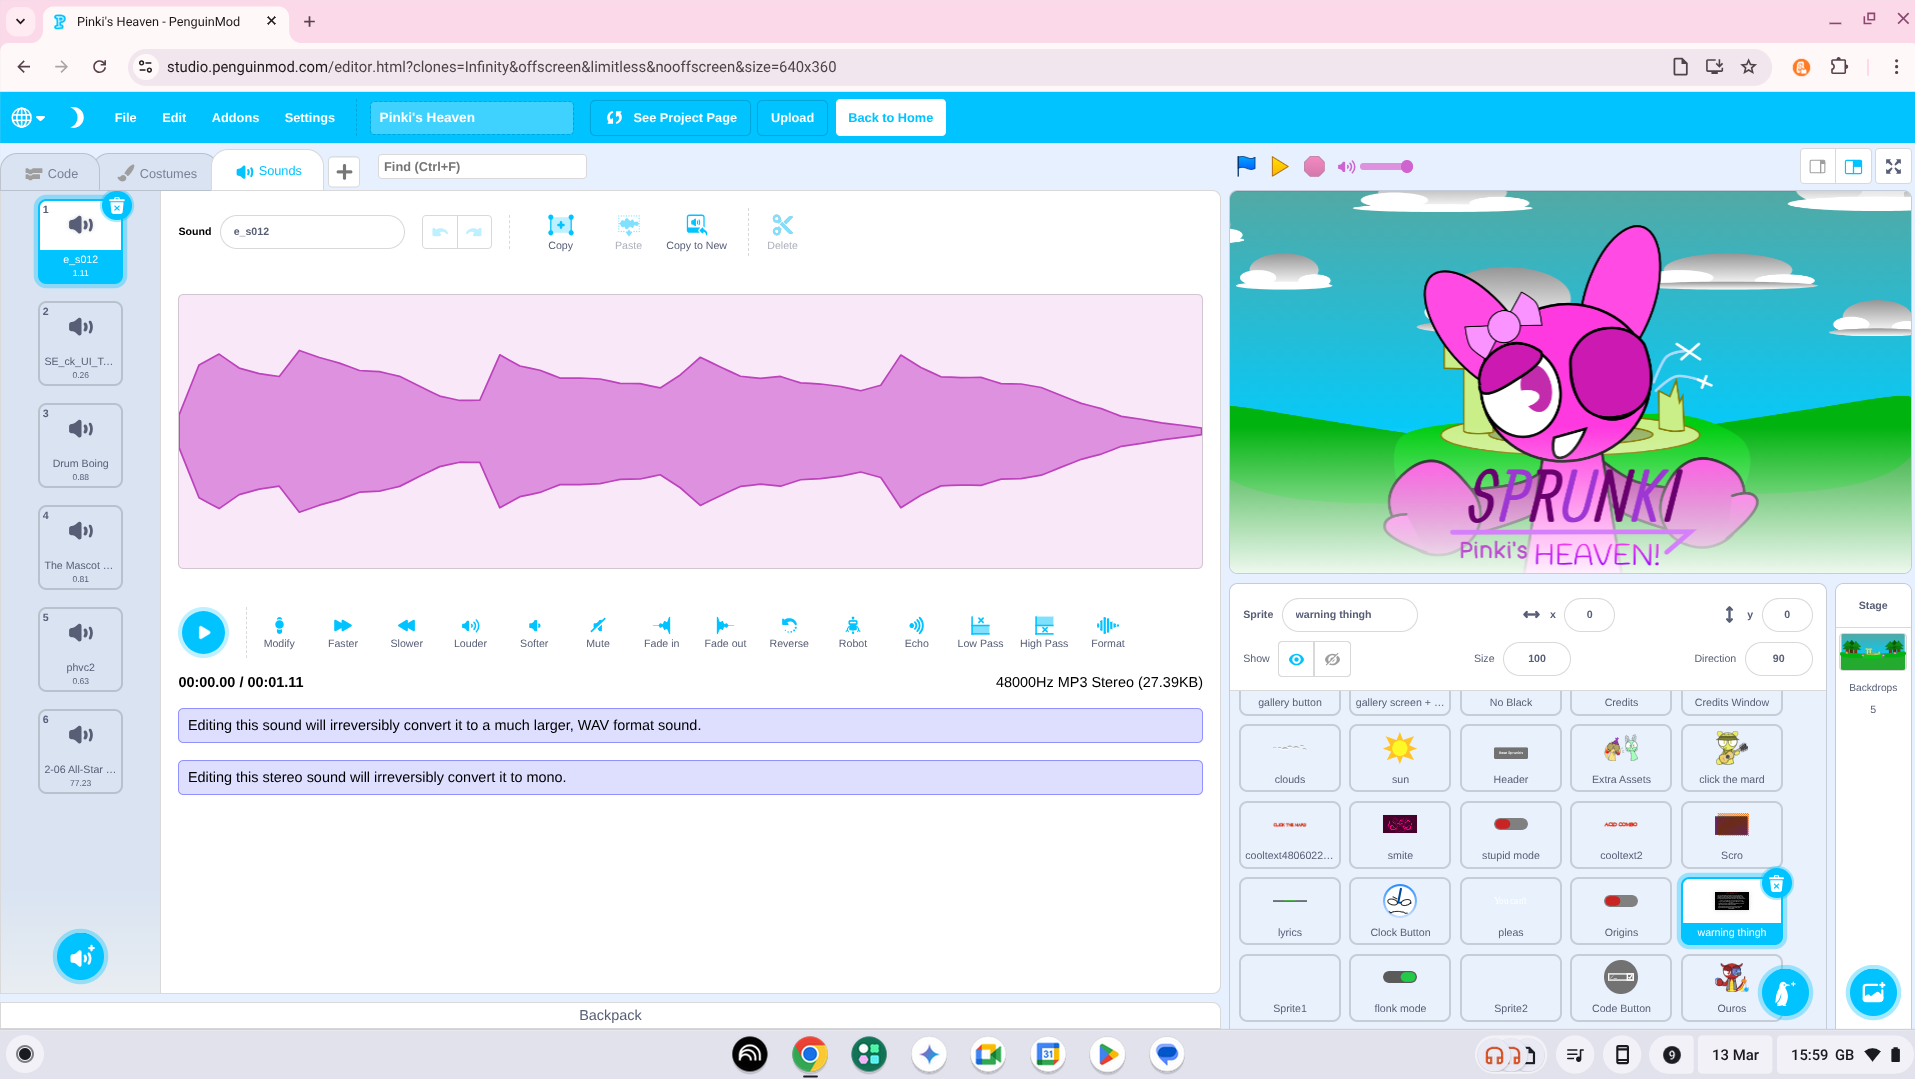Apply the Mute effect to the sound
This screenshot has width=1915, height=1079.
(x=598, y=632)
